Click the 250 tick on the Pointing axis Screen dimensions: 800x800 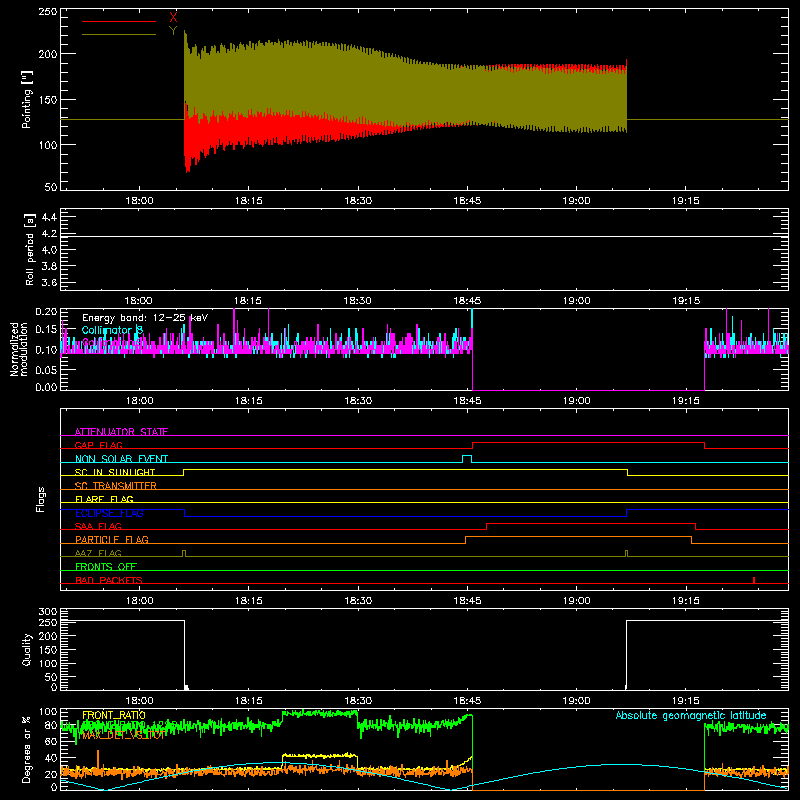tap(48, 11)
